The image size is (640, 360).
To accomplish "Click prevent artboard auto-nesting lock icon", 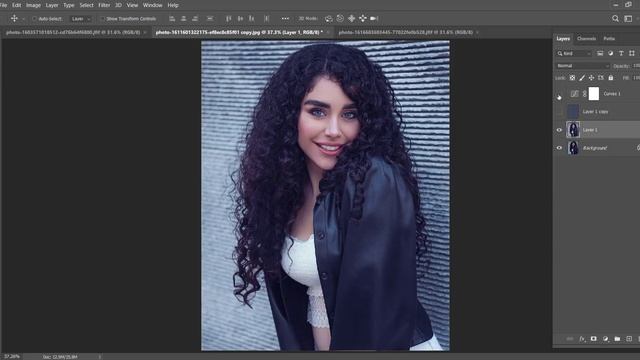I will tap(601, 78).
